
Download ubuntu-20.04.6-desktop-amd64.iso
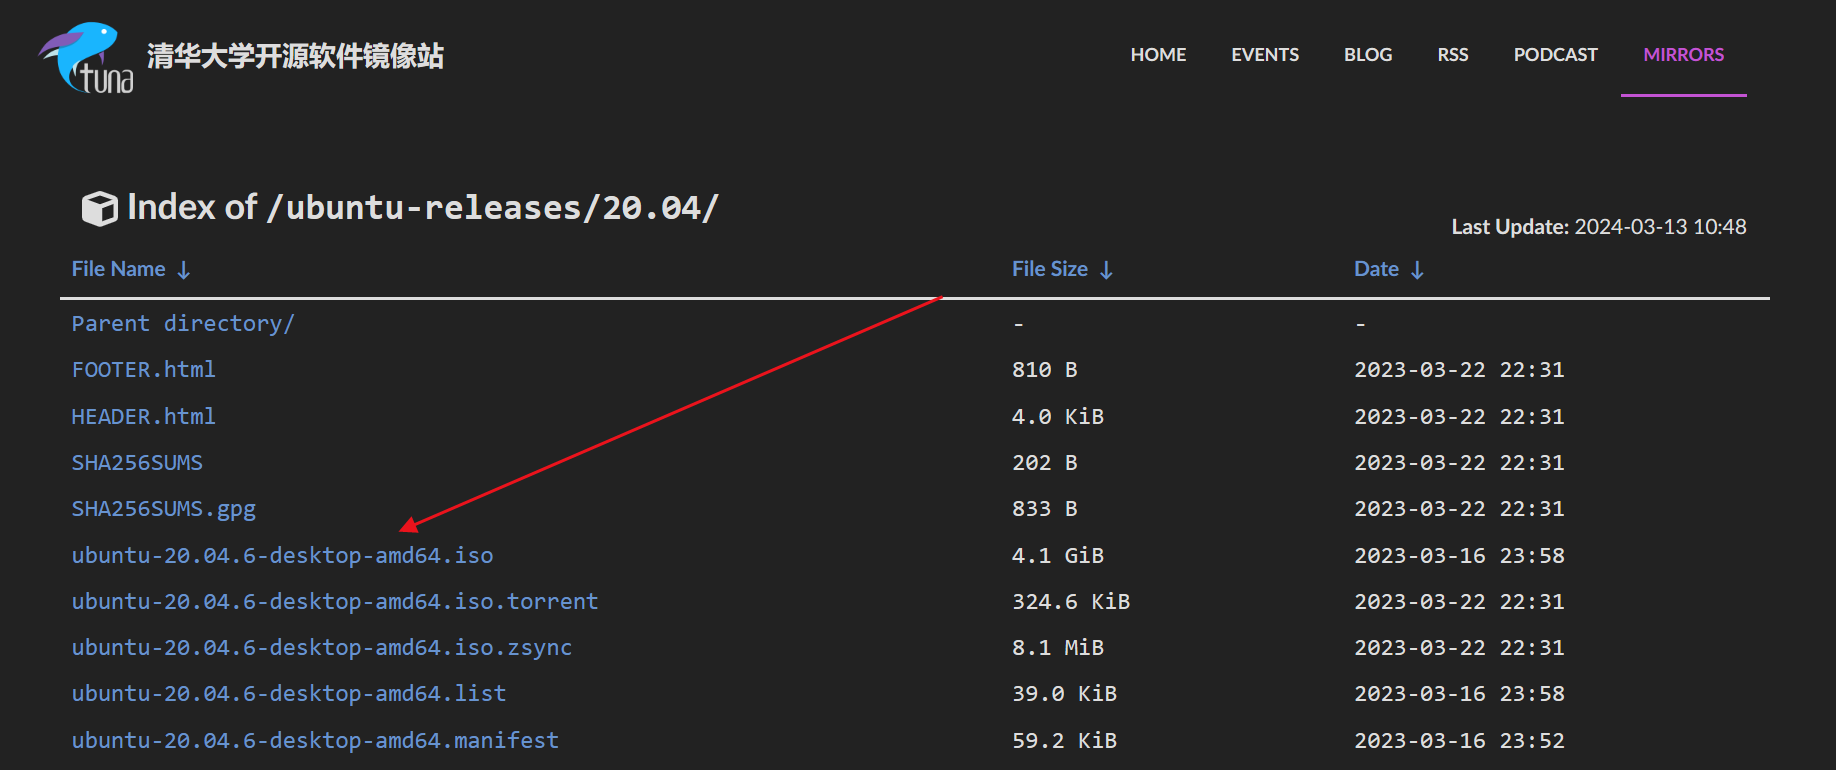click(282, 555)
